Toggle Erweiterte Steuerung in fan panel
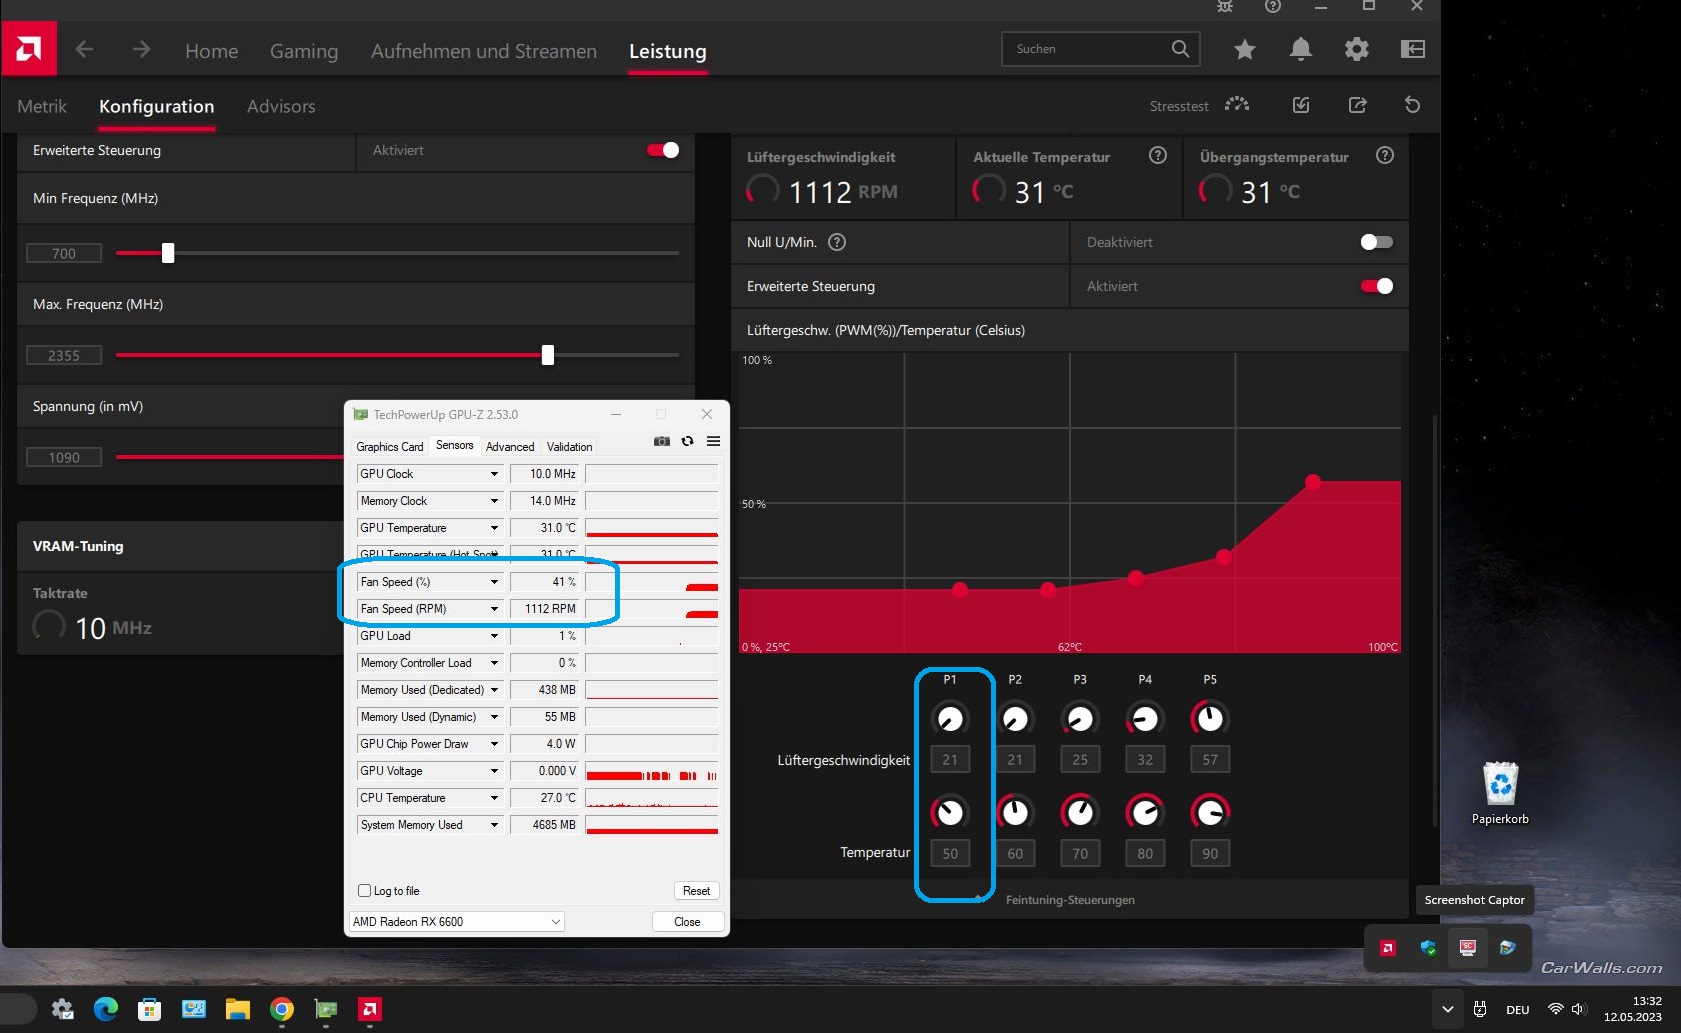This screenshot has width=1681, height=1033. [x=1376, y=286]
